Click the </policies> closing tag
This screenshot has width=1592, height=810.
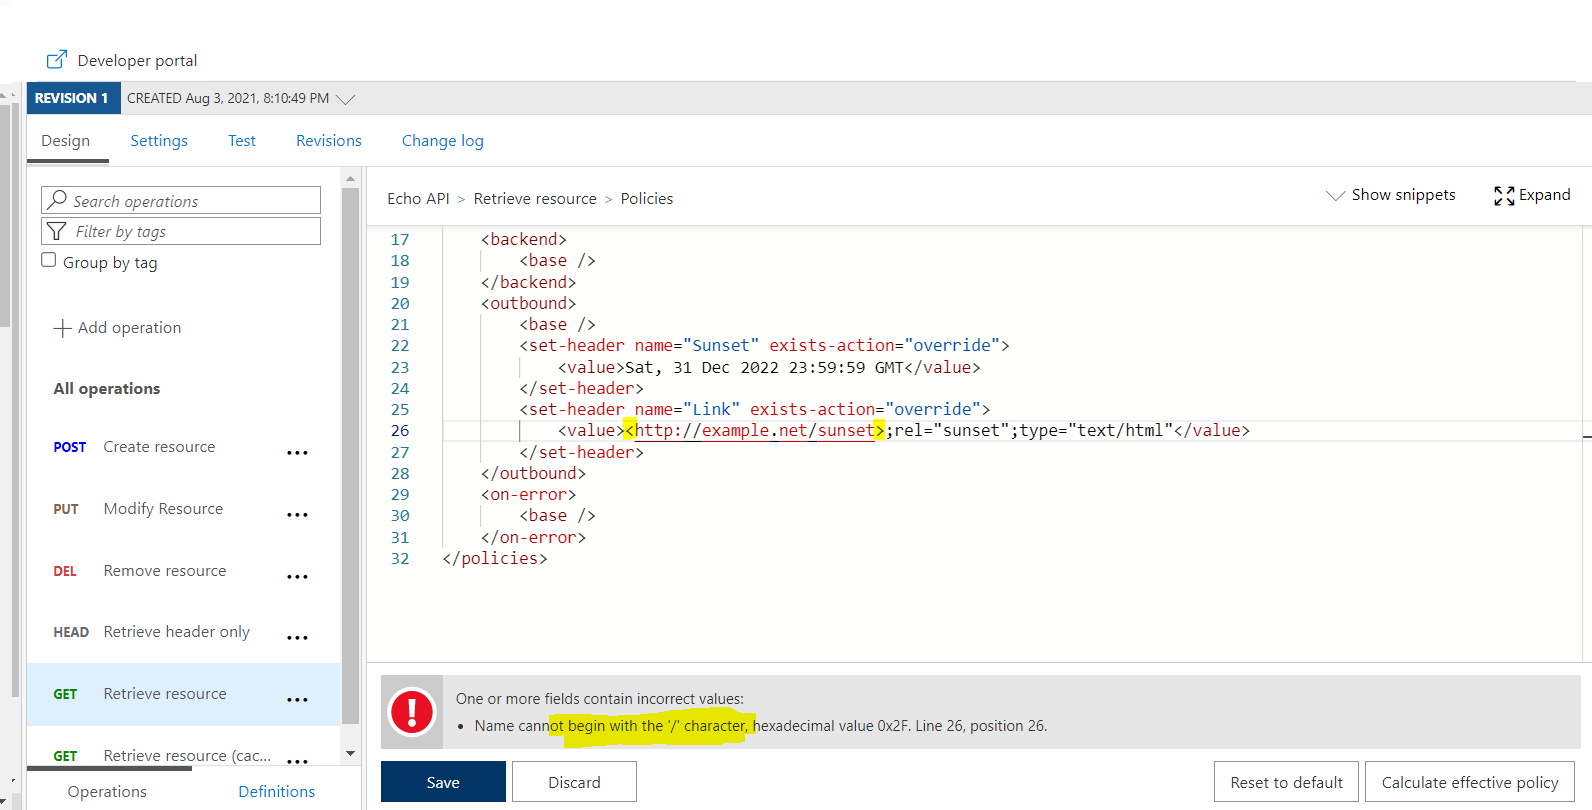click(x=495, y=559)
